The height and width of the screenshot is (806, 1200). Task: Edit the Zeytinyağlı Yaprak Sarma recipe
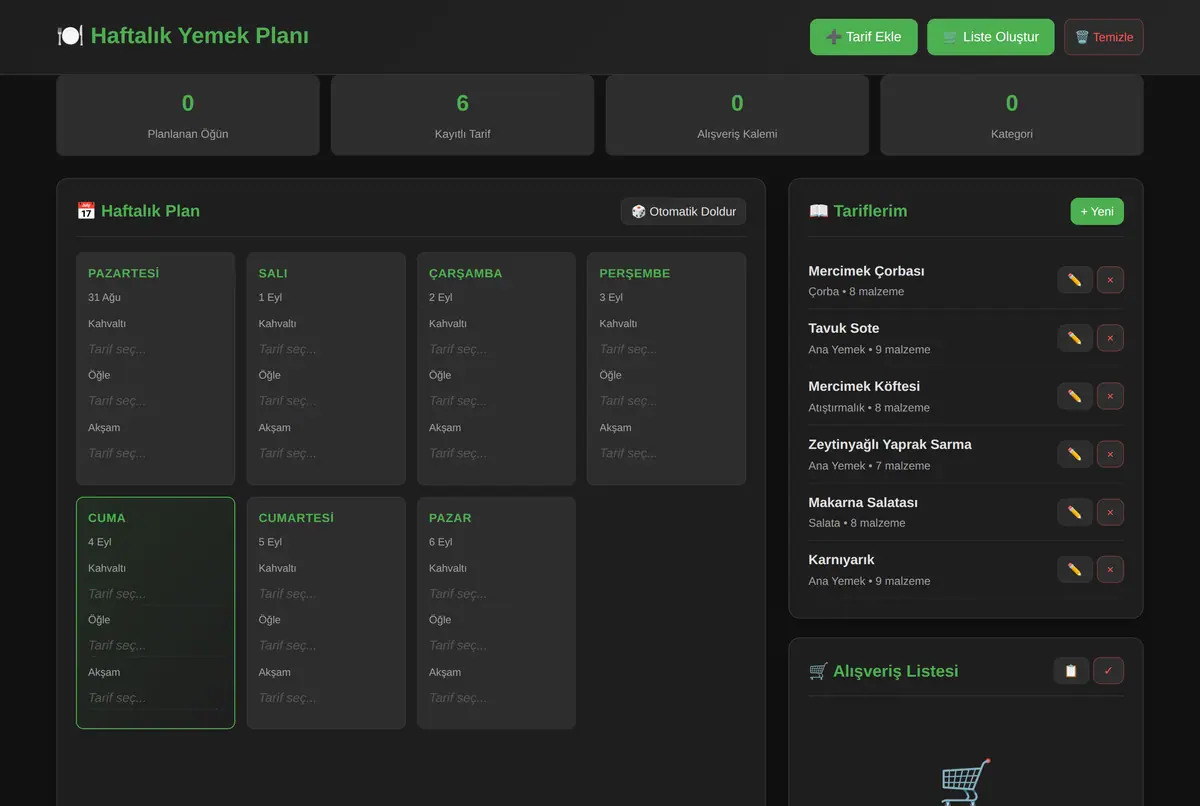pyautogui.click(x=1075, y=454)
